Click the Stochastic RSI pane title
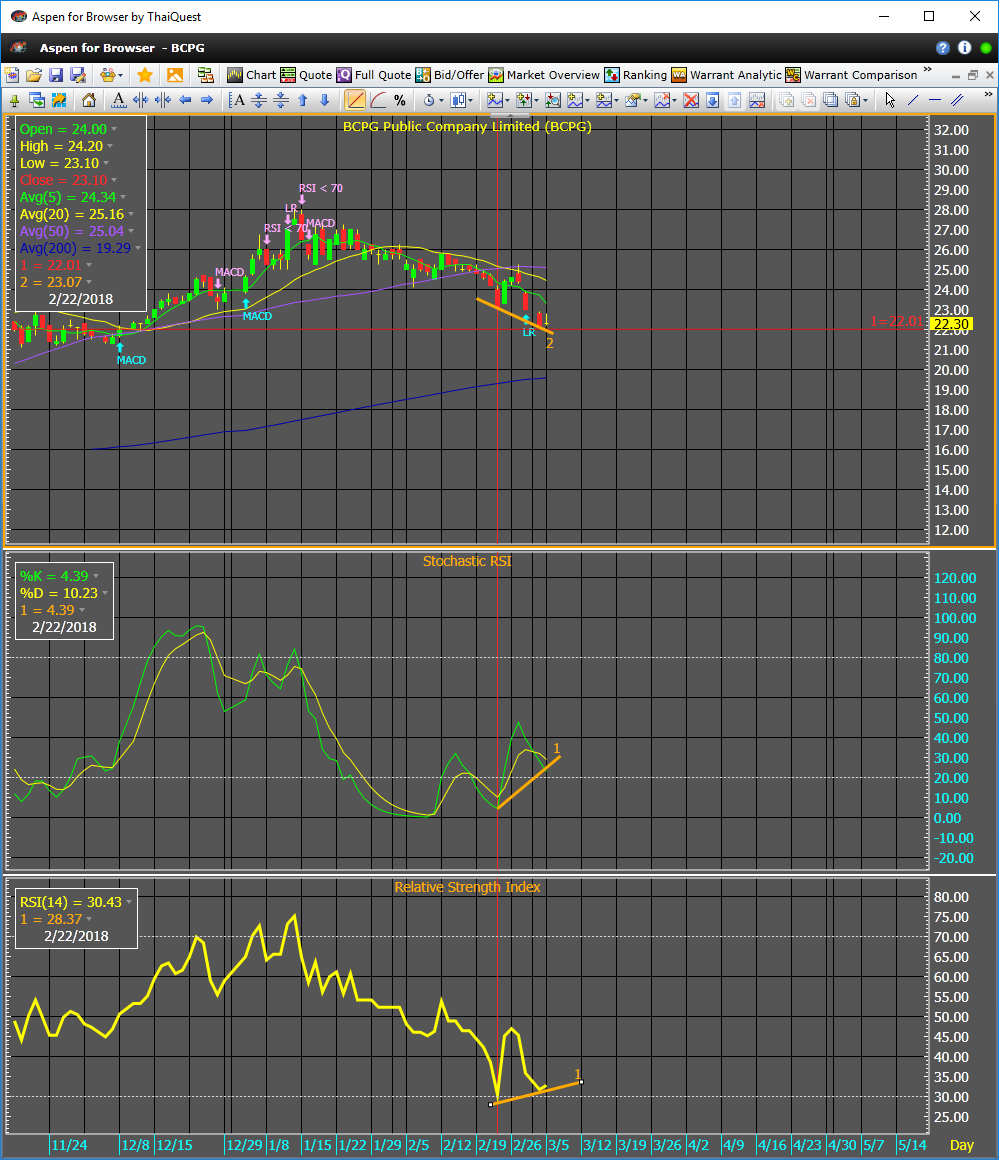999x1160 pixels. pyautogui.click(x=467, y=562)
